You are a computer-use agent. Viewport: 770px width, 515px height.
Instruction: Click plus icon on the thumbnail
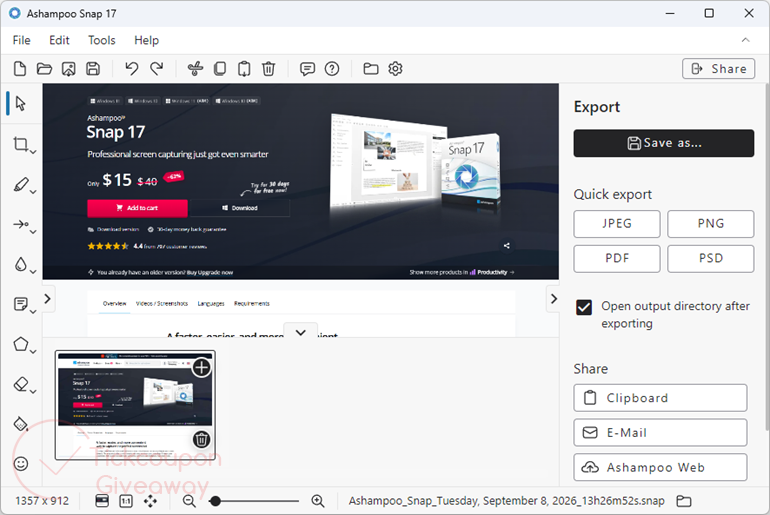pos(201,368)
